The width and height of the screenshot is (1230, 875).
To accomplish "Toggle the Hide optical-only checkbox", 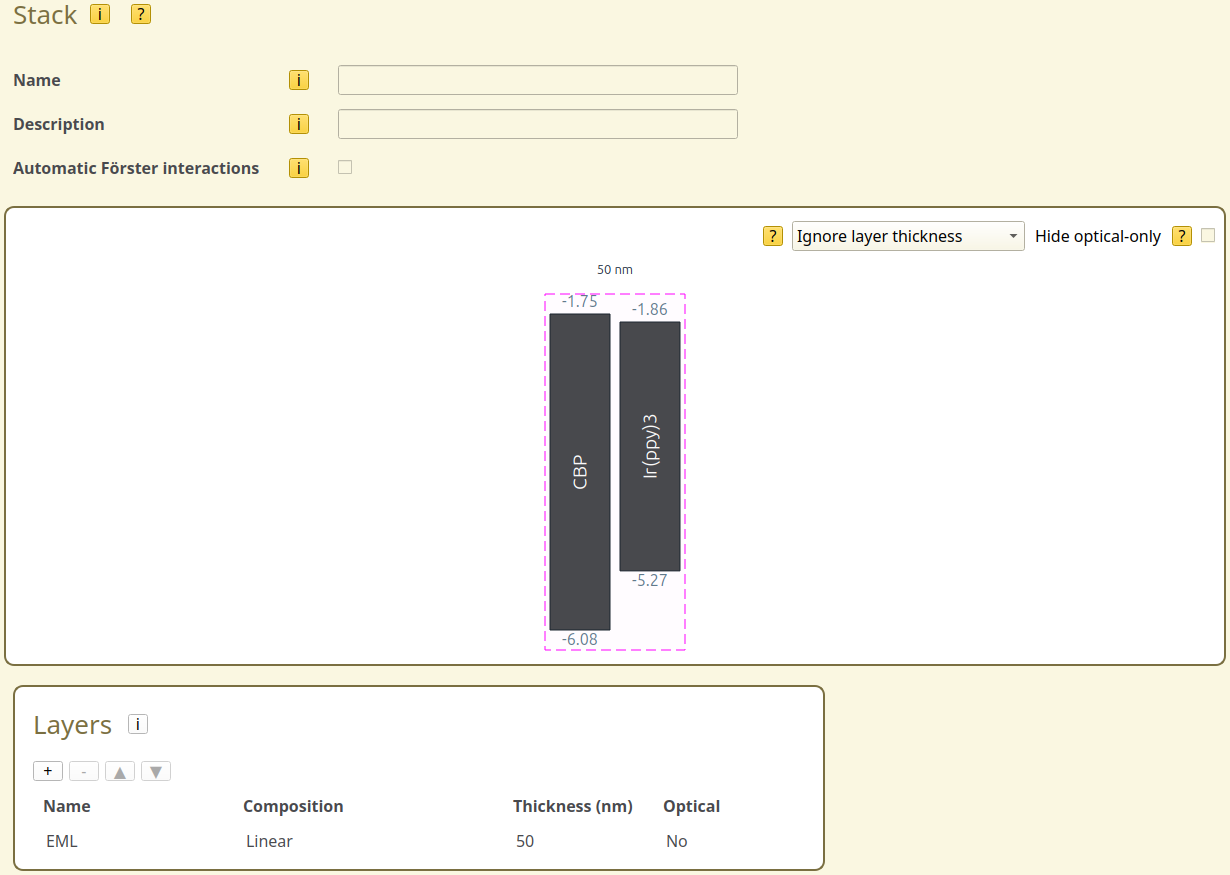I will click(1208, 235).
